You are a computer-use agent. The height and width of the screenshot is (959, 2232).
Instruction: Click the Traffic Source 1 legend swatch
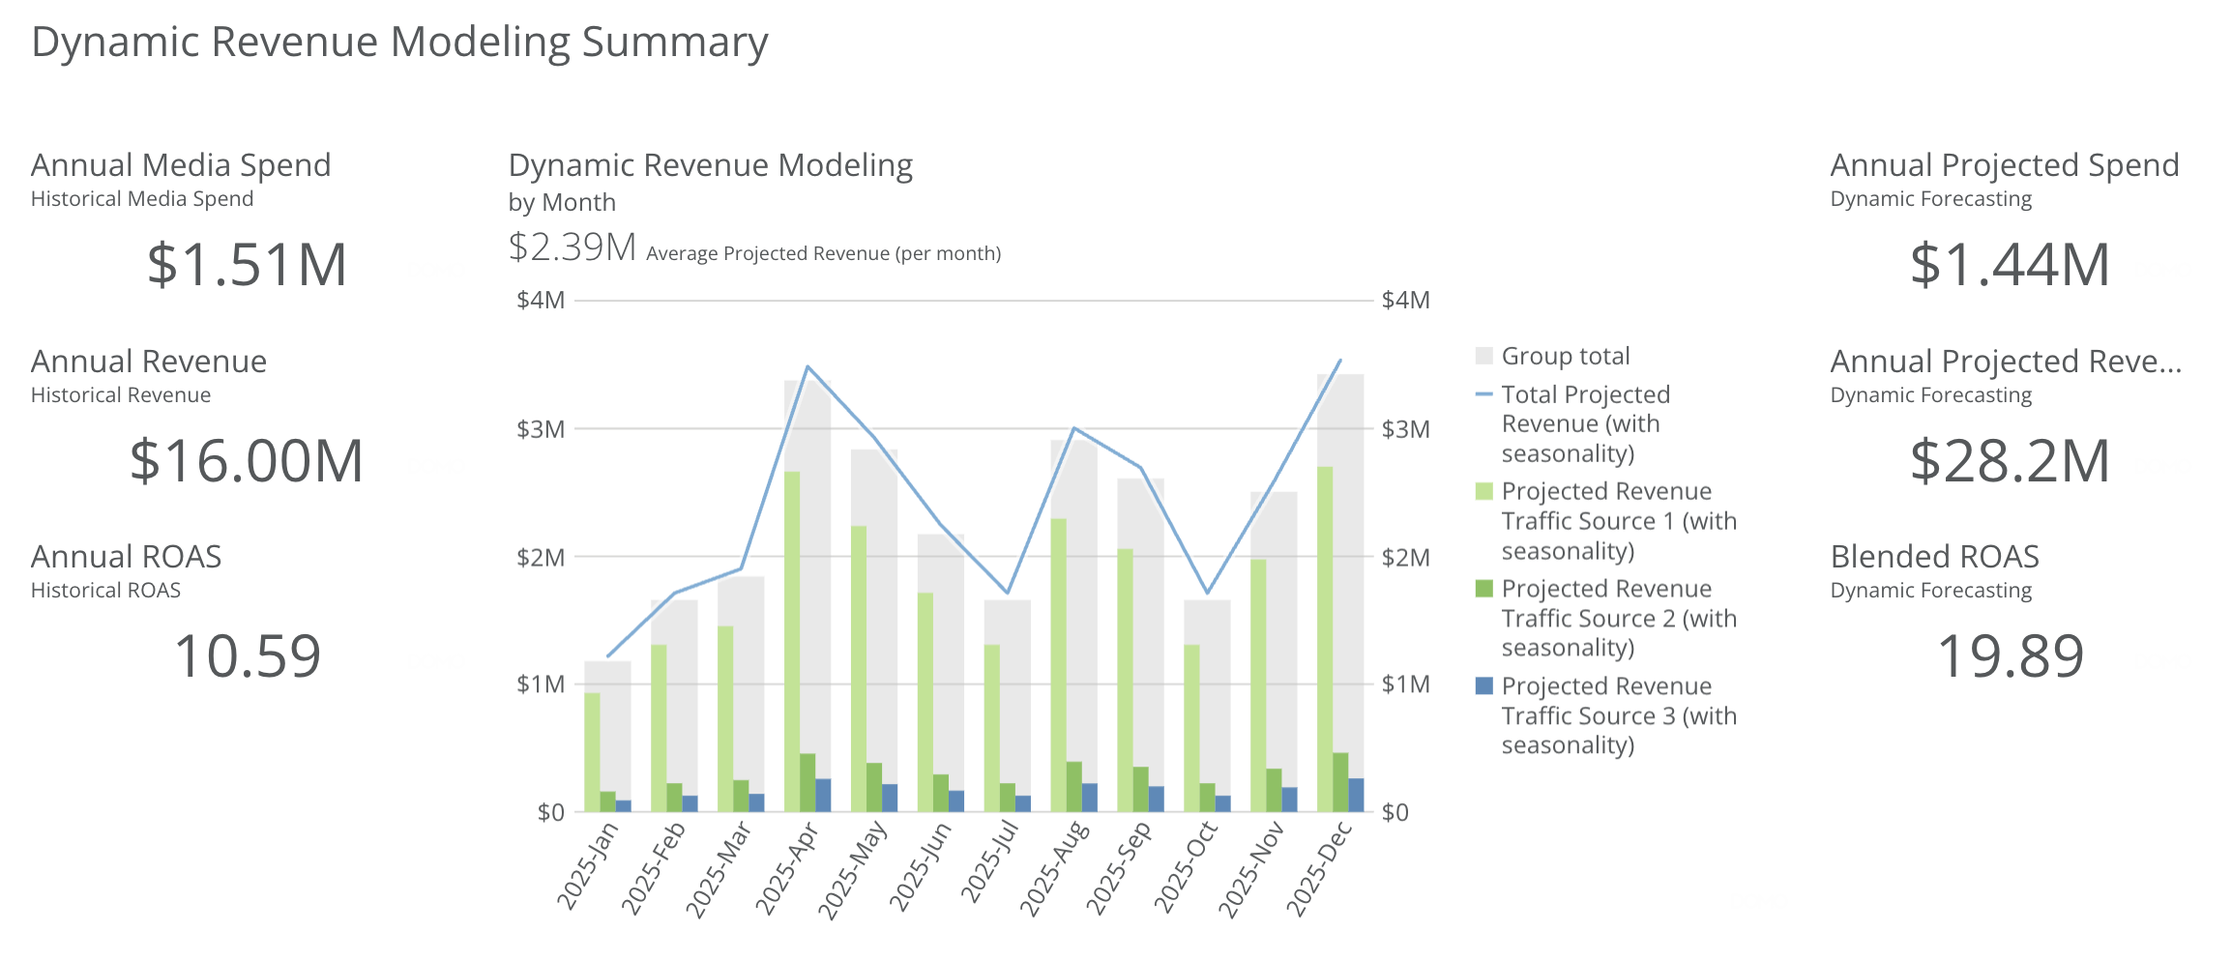pos(1484,491)
